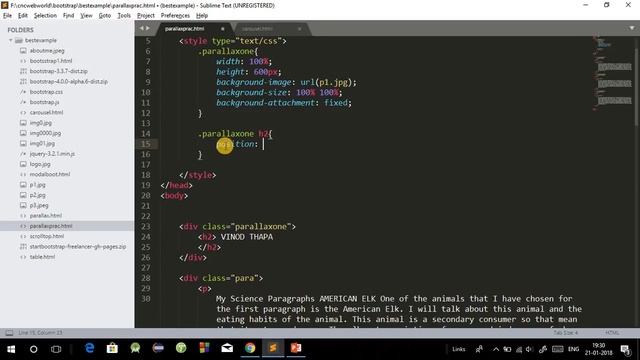640x360 pixels.
Task: Toggle sidebar via status bar icon
Action: 9,333
